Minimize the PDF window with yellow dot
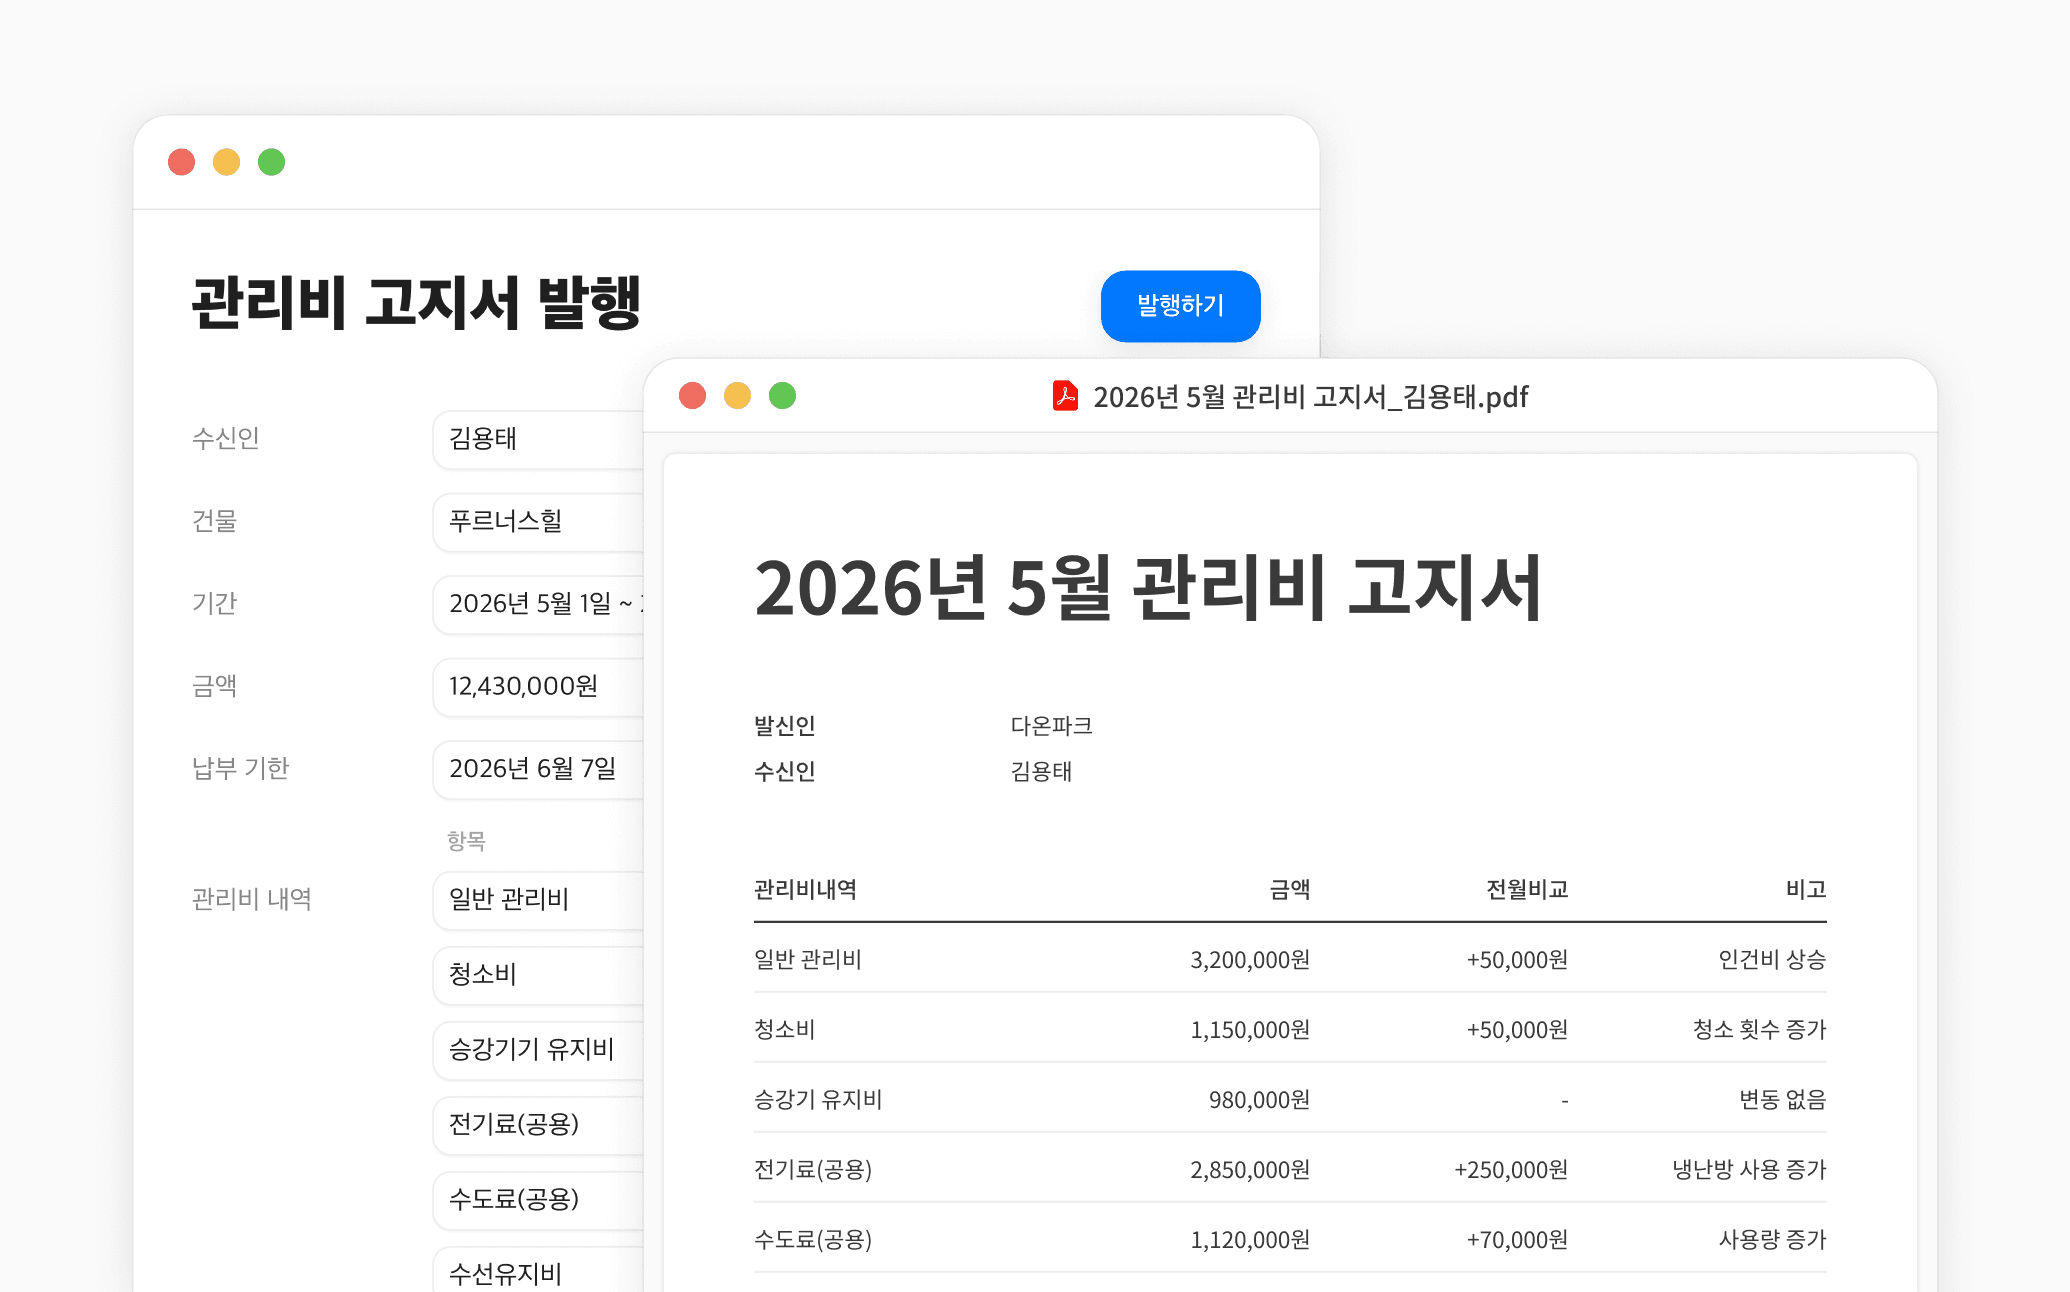The height and width of the screenshot is (1292, 2070). click(737, 396)
